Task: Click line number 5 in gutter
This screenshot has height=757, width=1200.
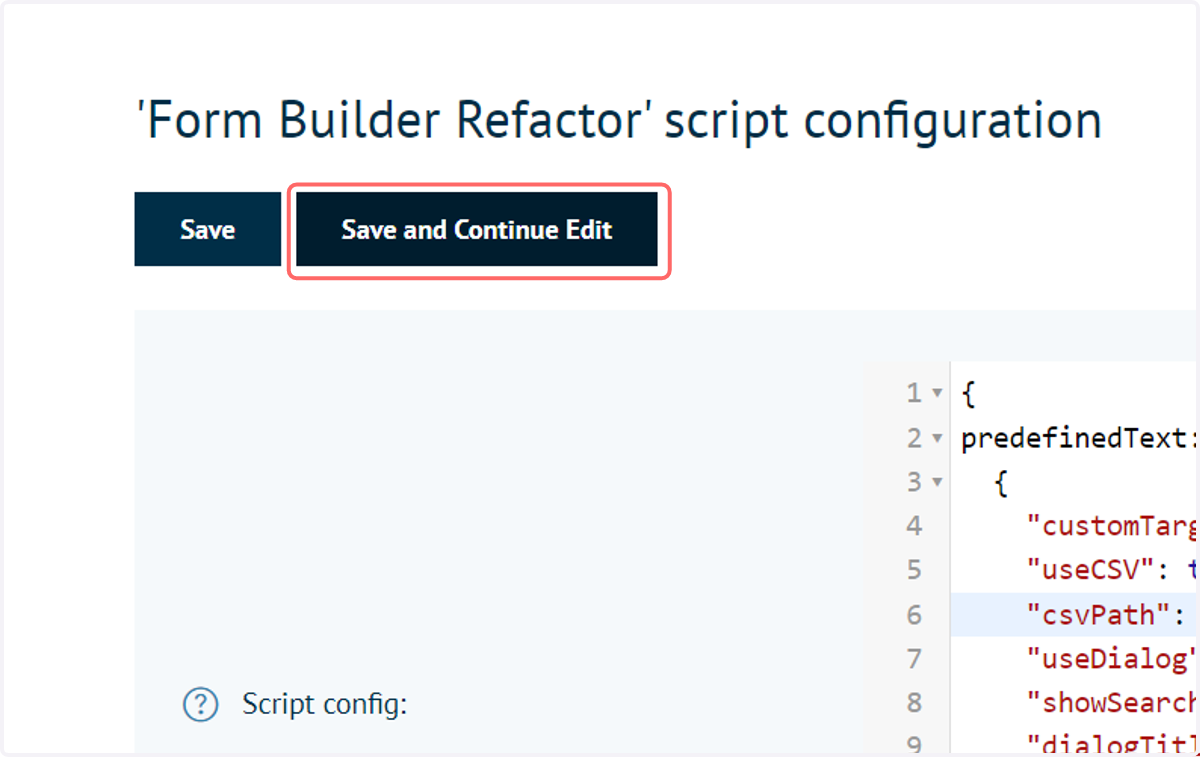Action: (x=914, y=570)
